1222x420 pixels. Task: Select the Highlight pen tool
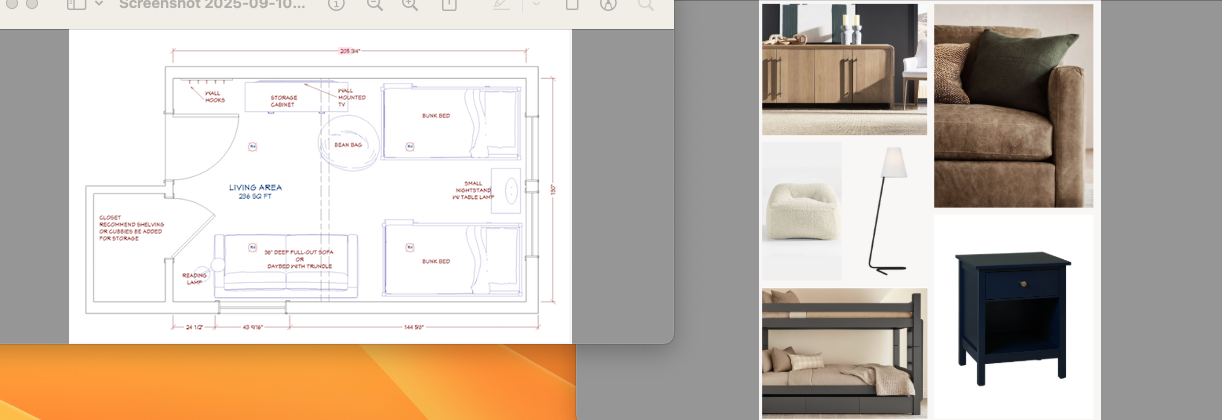point(501,4)
